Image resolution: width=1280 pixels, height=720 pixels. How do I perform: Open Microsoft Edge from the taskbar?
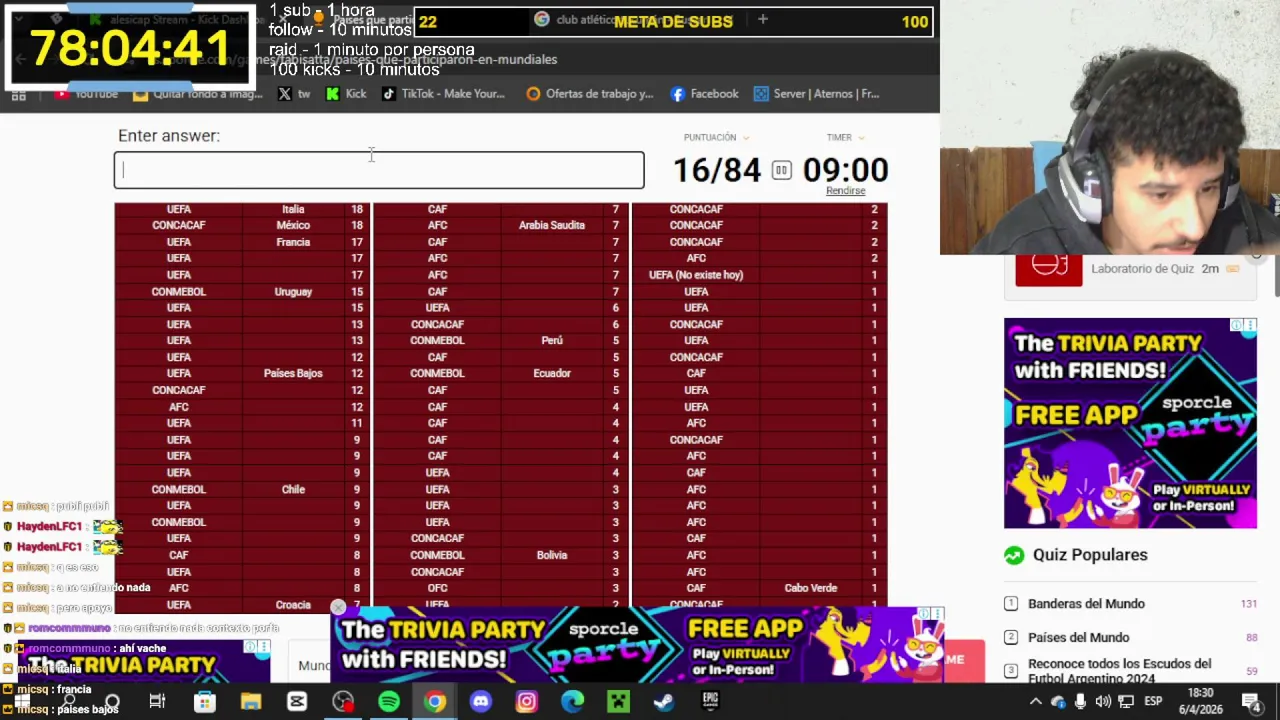point(572,702)
